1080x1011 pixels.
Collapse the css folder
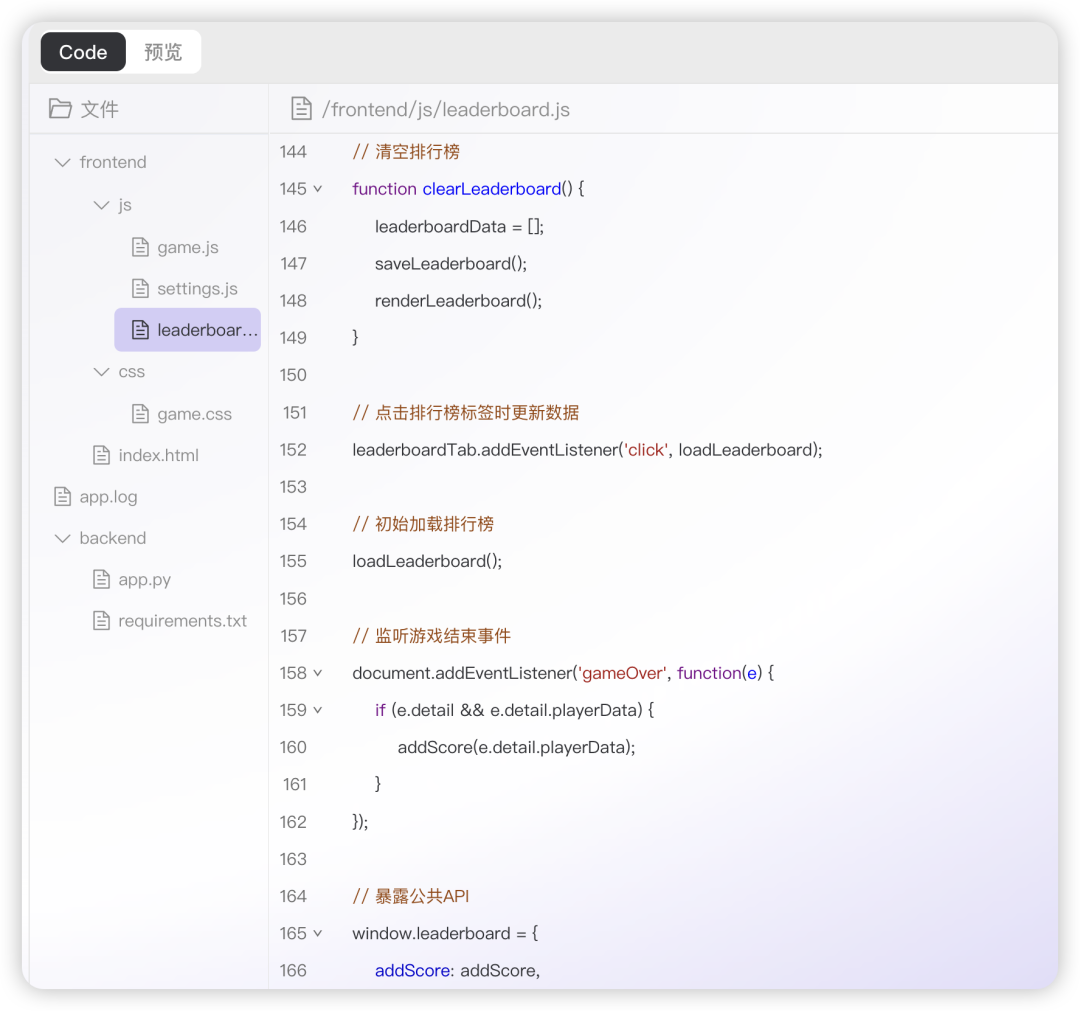(101, 372)
